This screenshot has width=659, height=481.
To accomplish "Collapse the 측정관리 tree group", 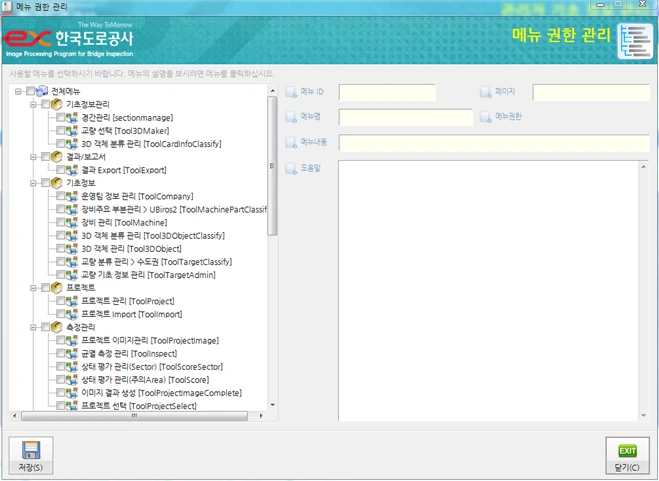I will click(x=33, y=327).
